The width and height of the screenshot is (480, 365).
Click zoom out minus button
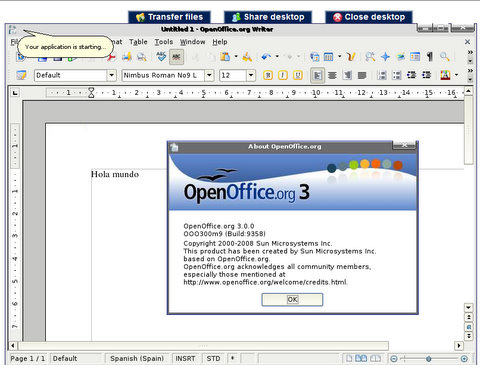click(x=394, y=359)
